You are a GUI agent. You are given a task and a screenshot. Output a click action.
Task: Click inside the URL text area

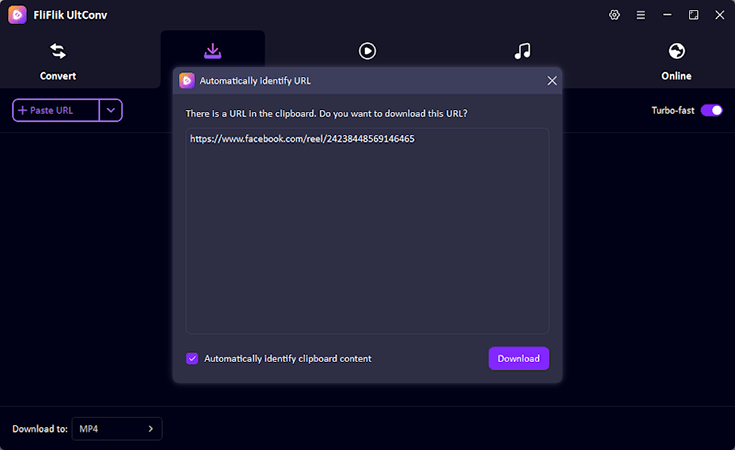pyautogui.click(x=367, y=231)
